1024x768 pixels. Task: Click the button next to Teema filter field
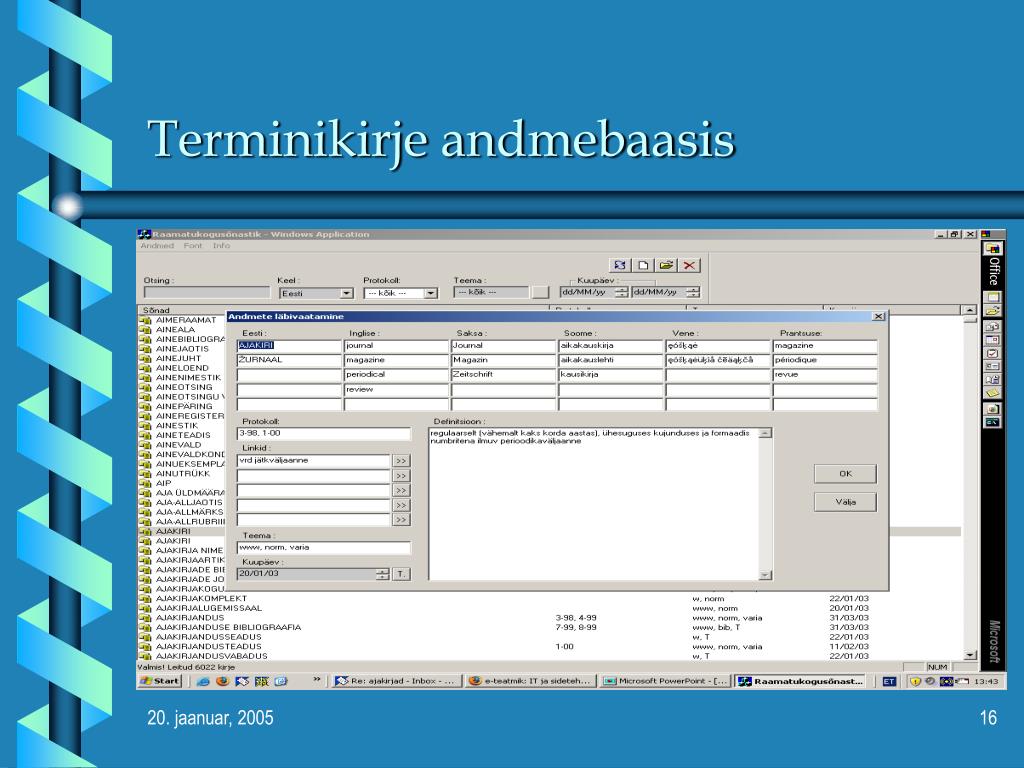[x=540, y=293]
